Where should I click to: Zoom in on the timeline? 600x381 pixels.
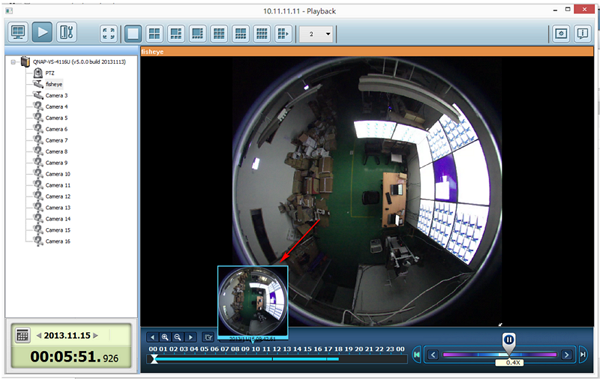[165, 337]
